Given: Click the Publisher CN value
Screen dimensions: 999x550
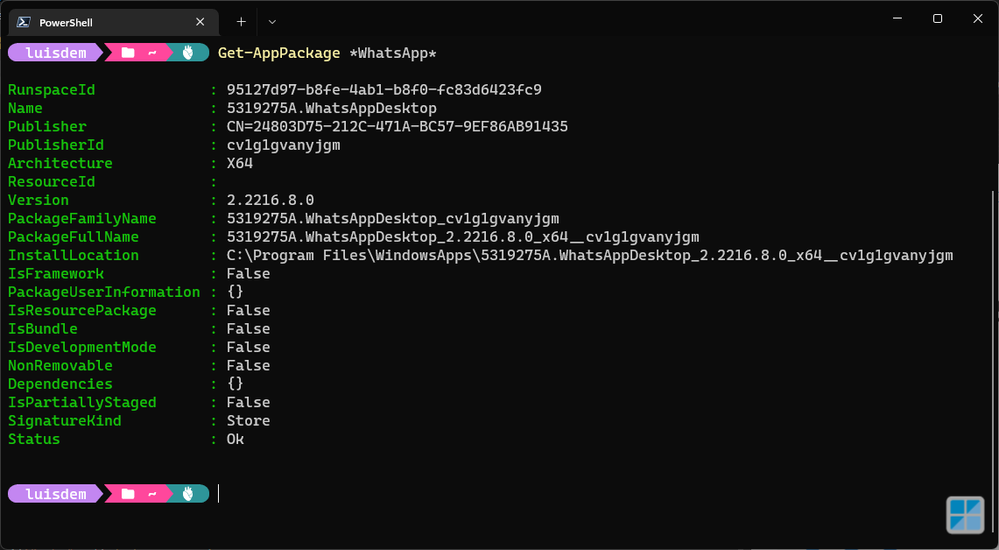Looking at the screenshot, I should click(397, 127).
